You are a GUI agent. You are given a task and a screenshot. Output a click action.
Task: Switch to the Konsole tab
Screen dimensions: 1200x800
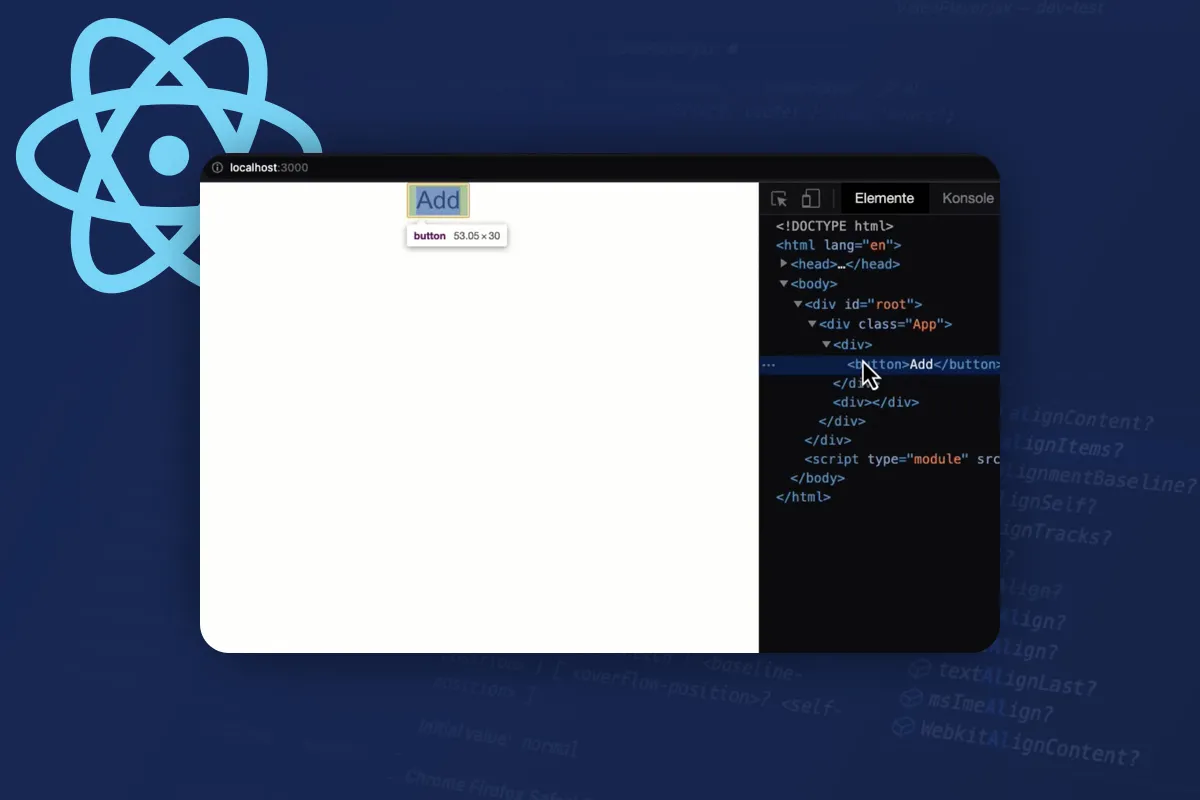[x=968, y=198]
